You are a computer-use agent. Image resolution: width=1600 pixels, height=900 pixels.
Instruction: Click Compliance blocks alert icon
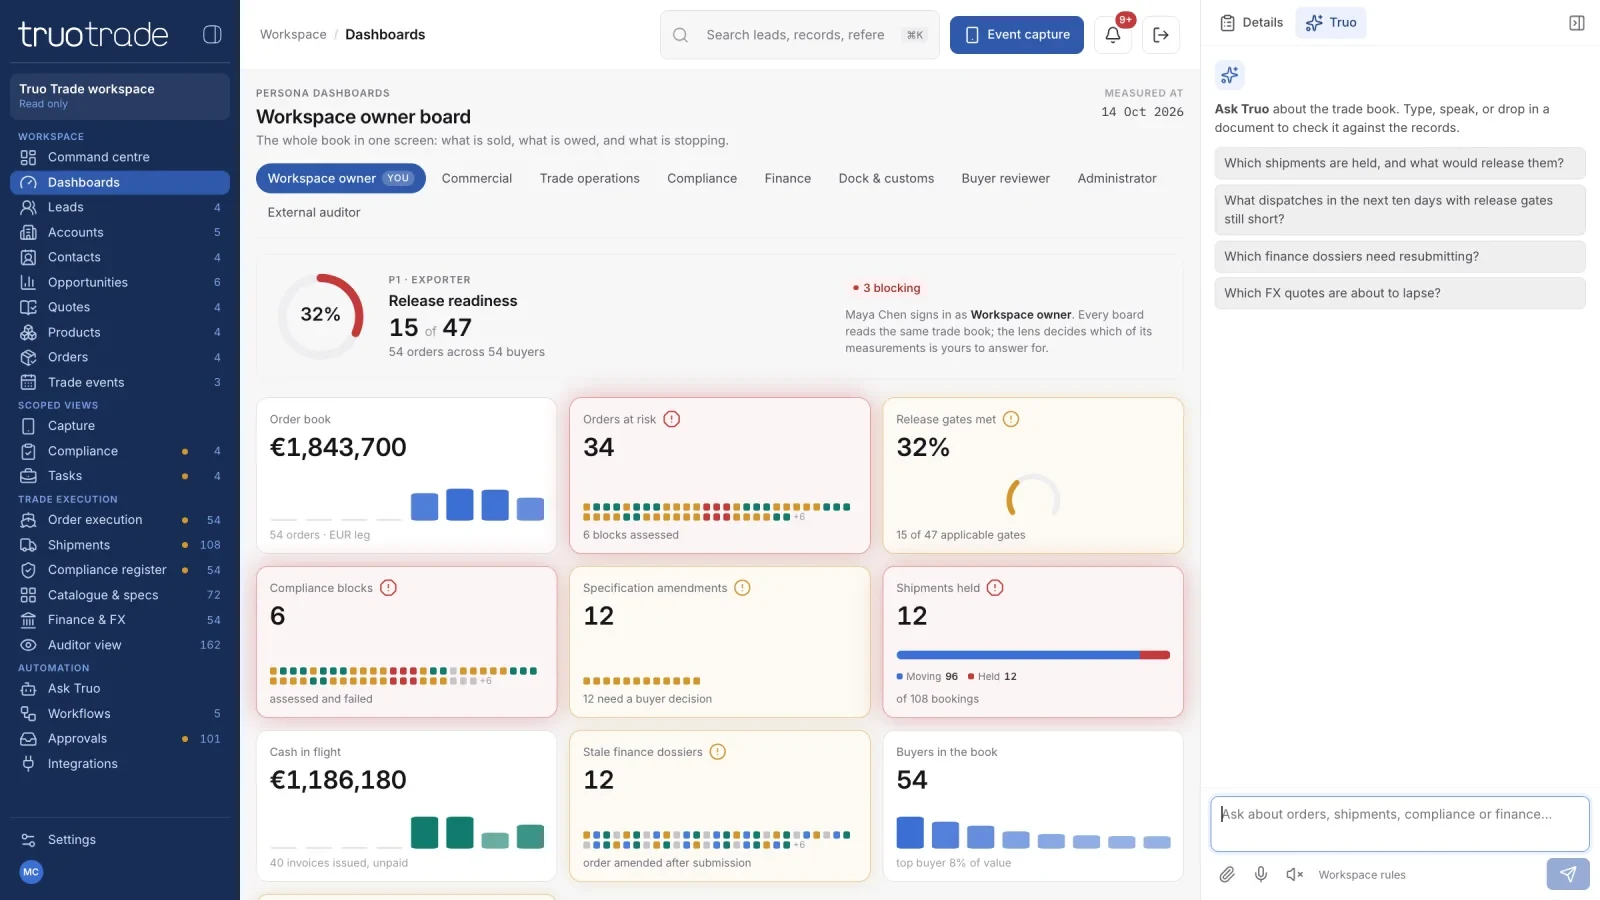click(389, 588)
